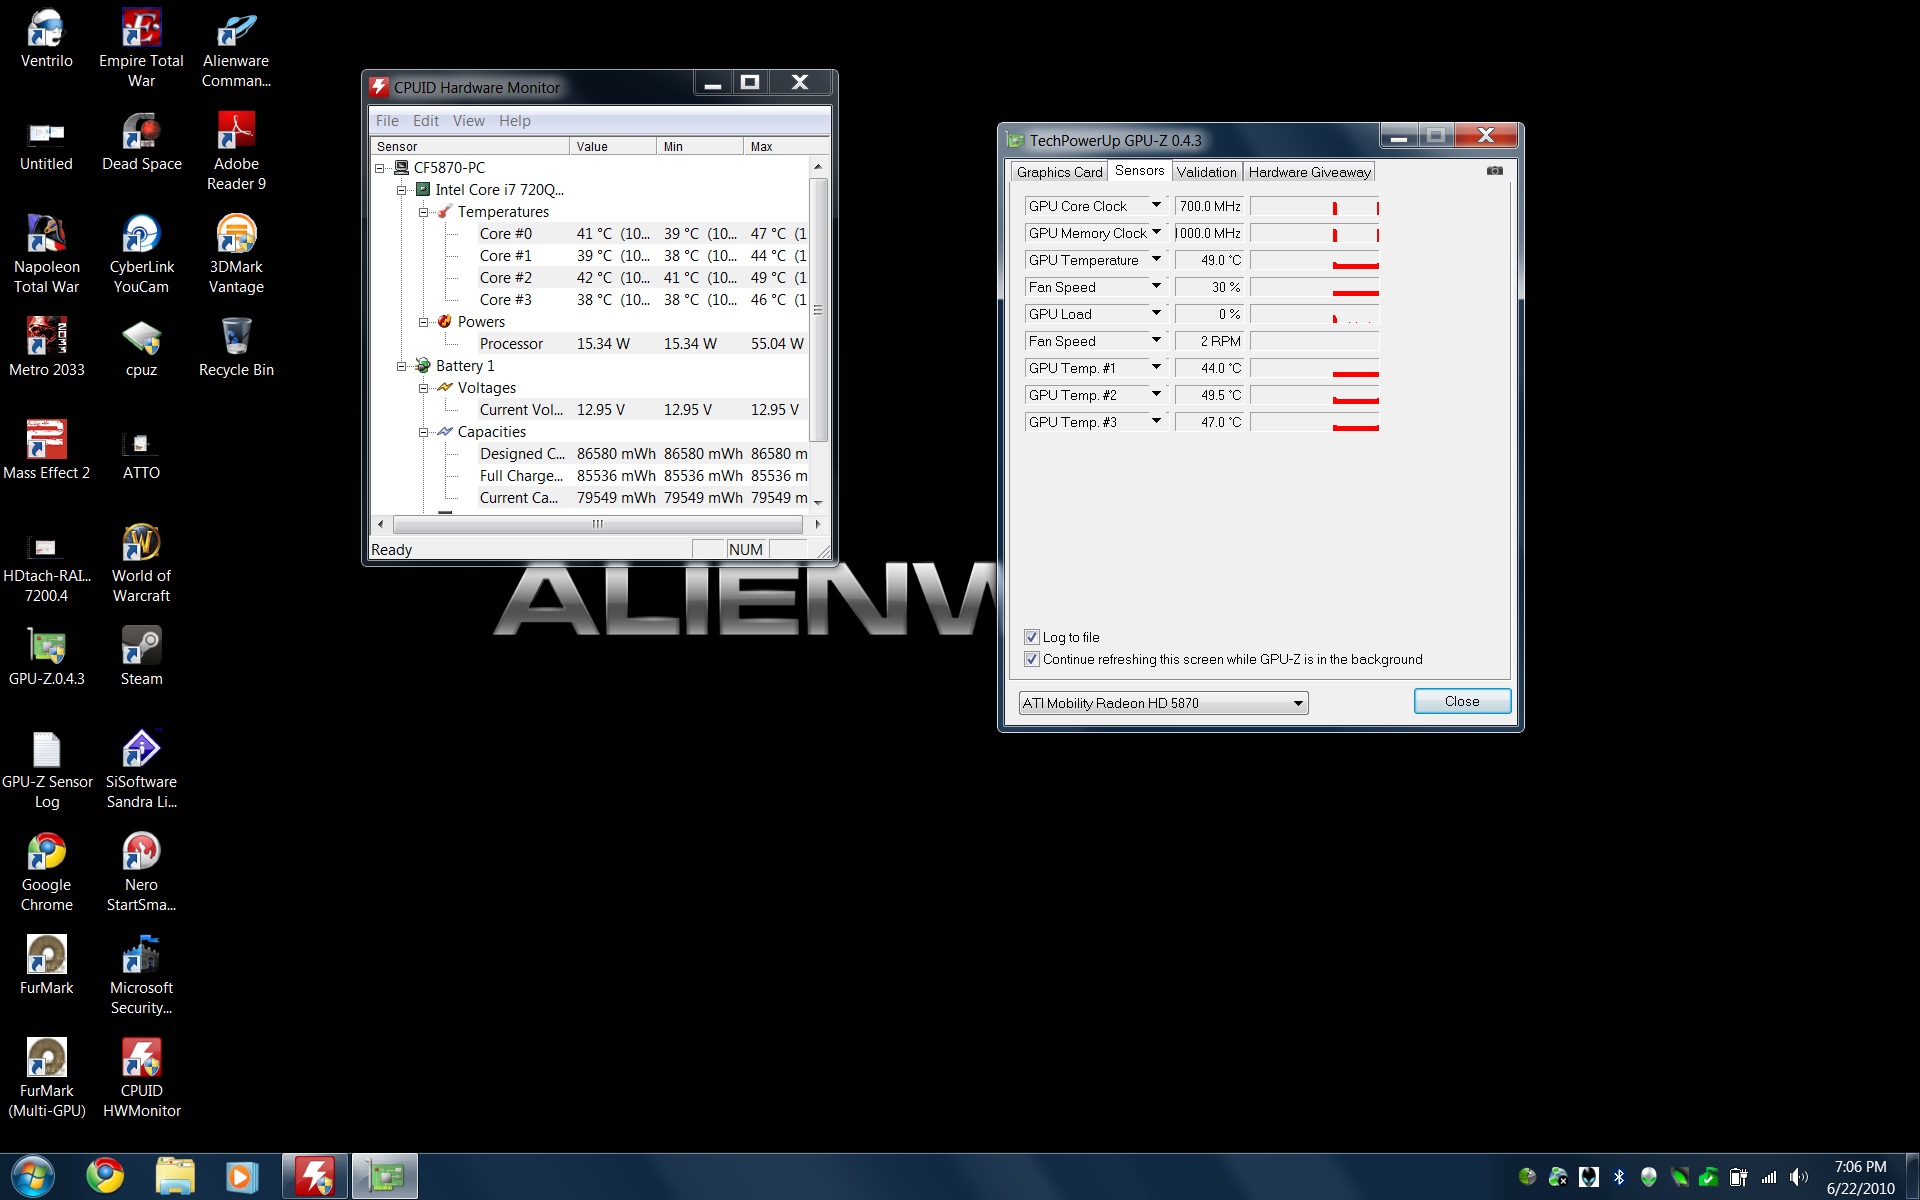
Task: Open the Alienware Command Center desktop icon
Action: [x=236, y=32]
